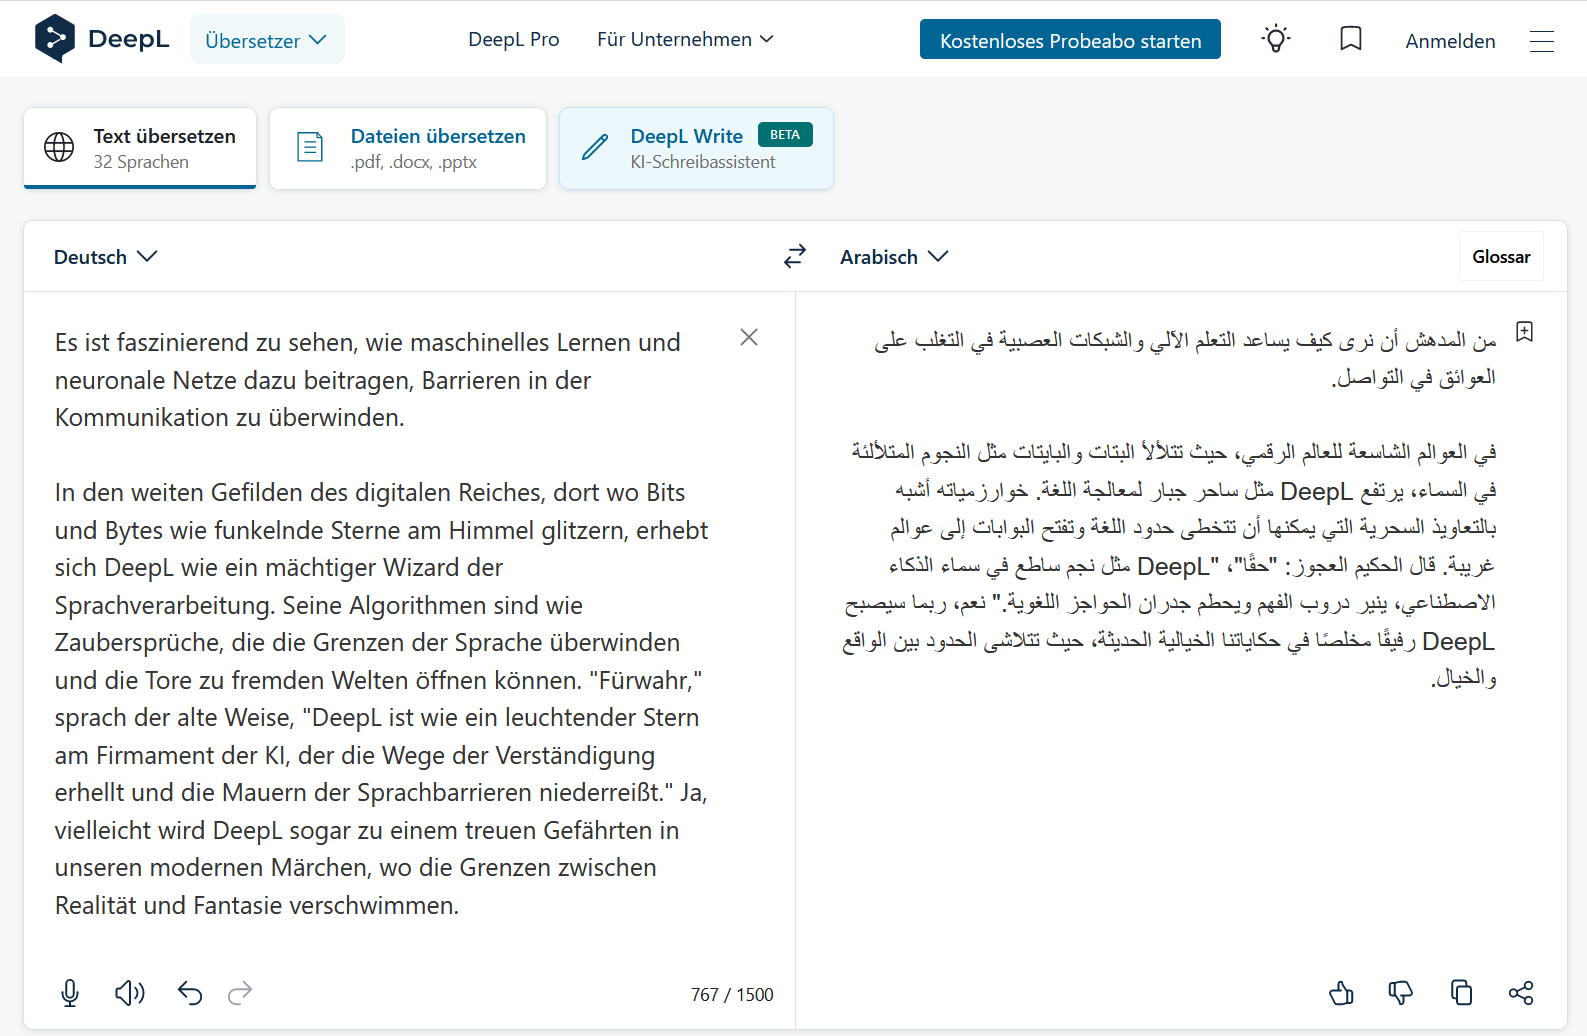
Task: Start microphone voice input
Action: pyautogui.click(x=70, y=993)
